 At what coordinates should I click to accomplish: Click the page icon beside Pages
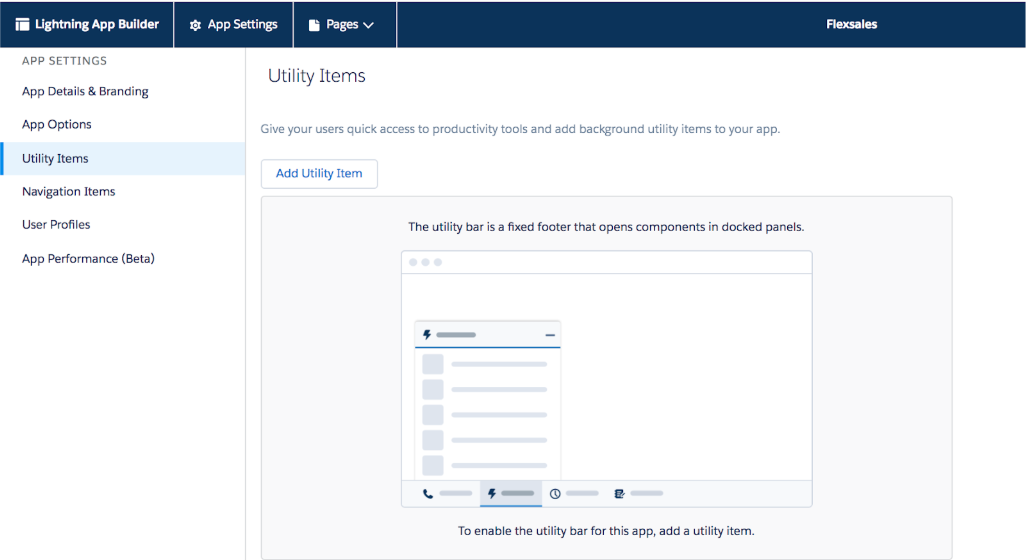point(314,25)
